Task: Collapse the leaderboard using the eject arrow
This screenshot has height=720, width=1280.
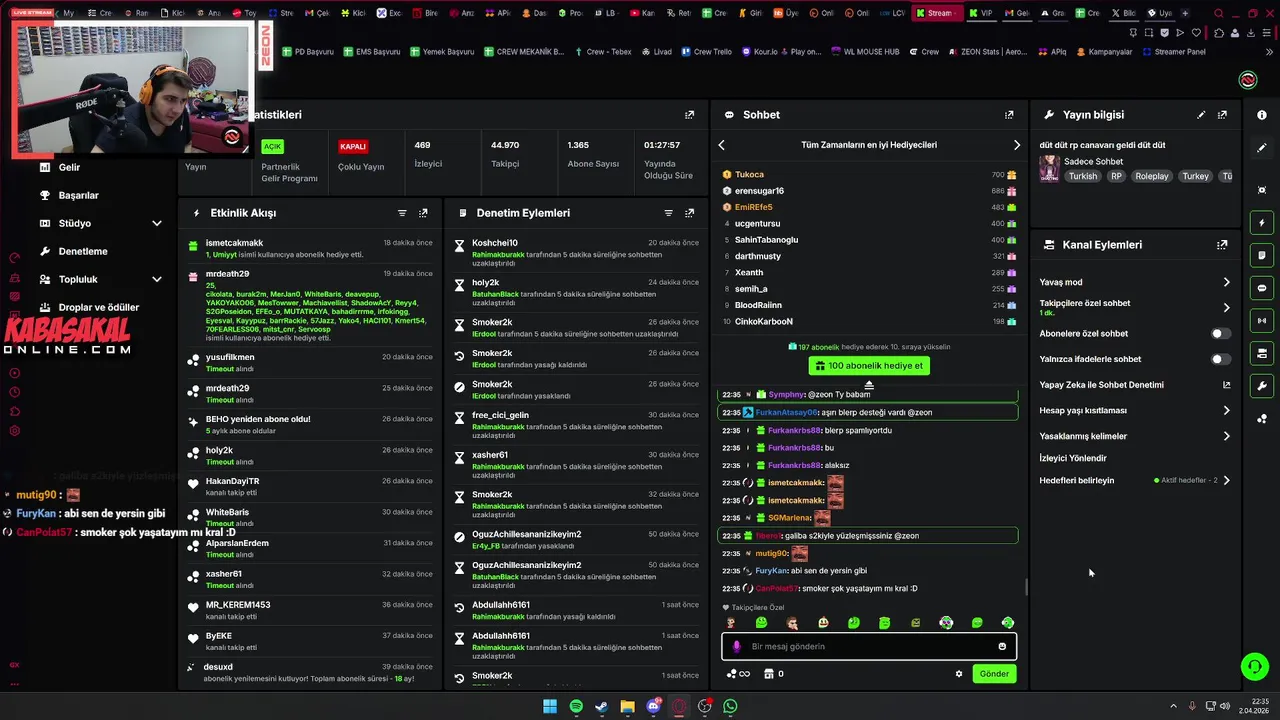Action: 869,385
